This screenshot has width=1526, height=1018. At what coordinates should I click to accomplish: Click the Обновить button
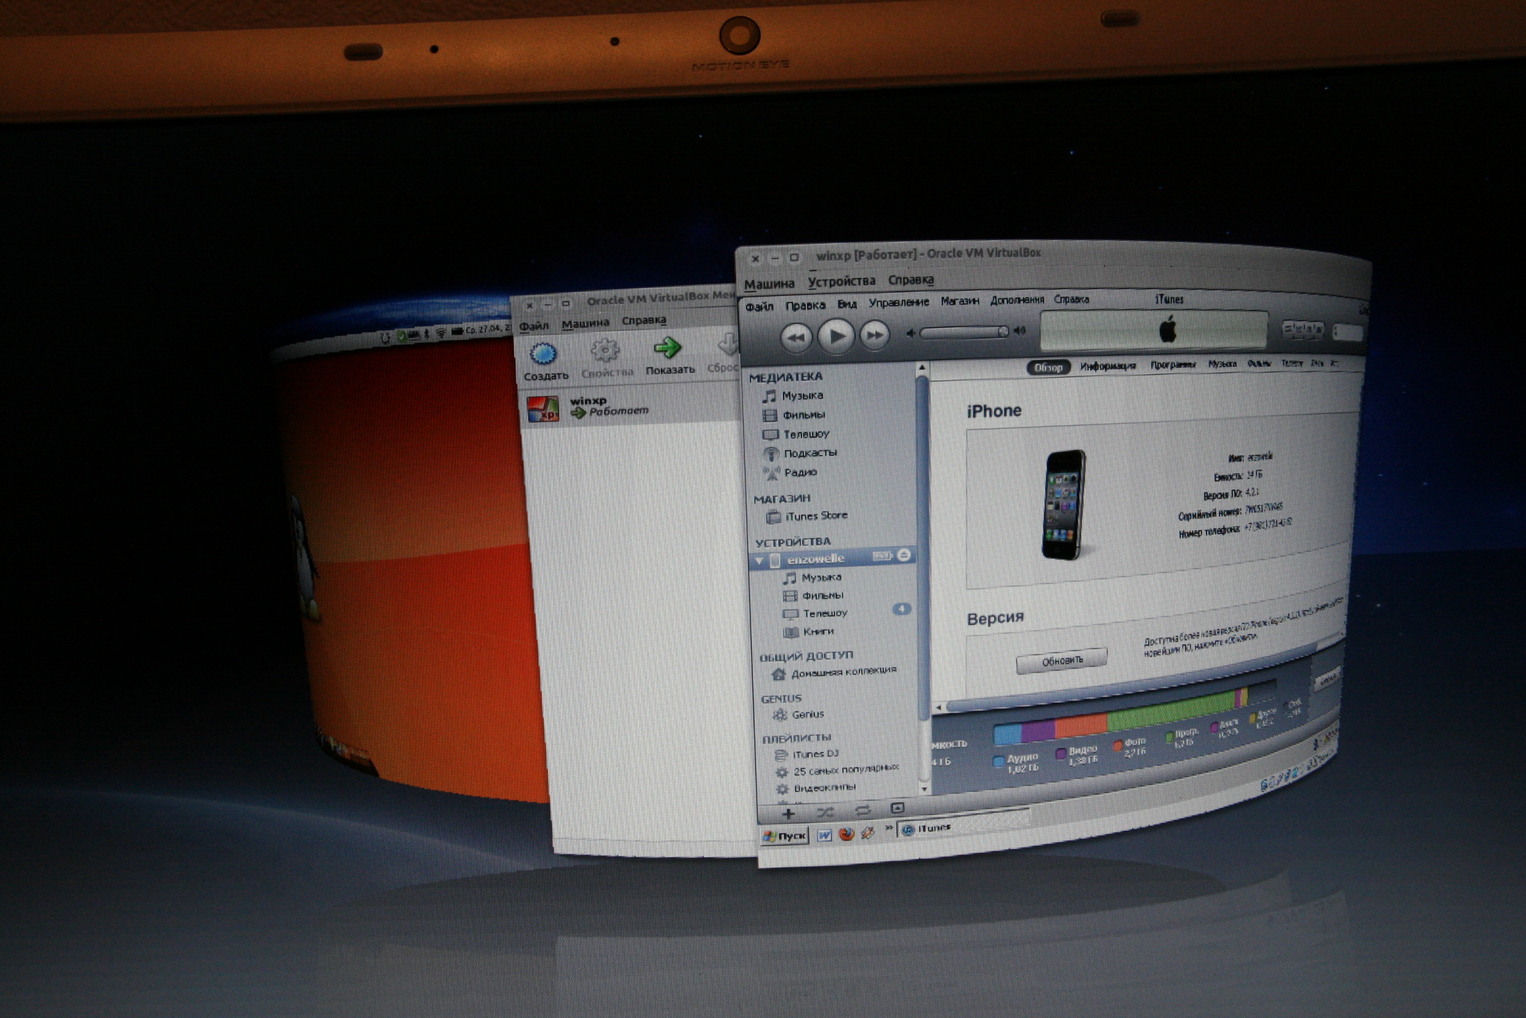(1062, 661)
